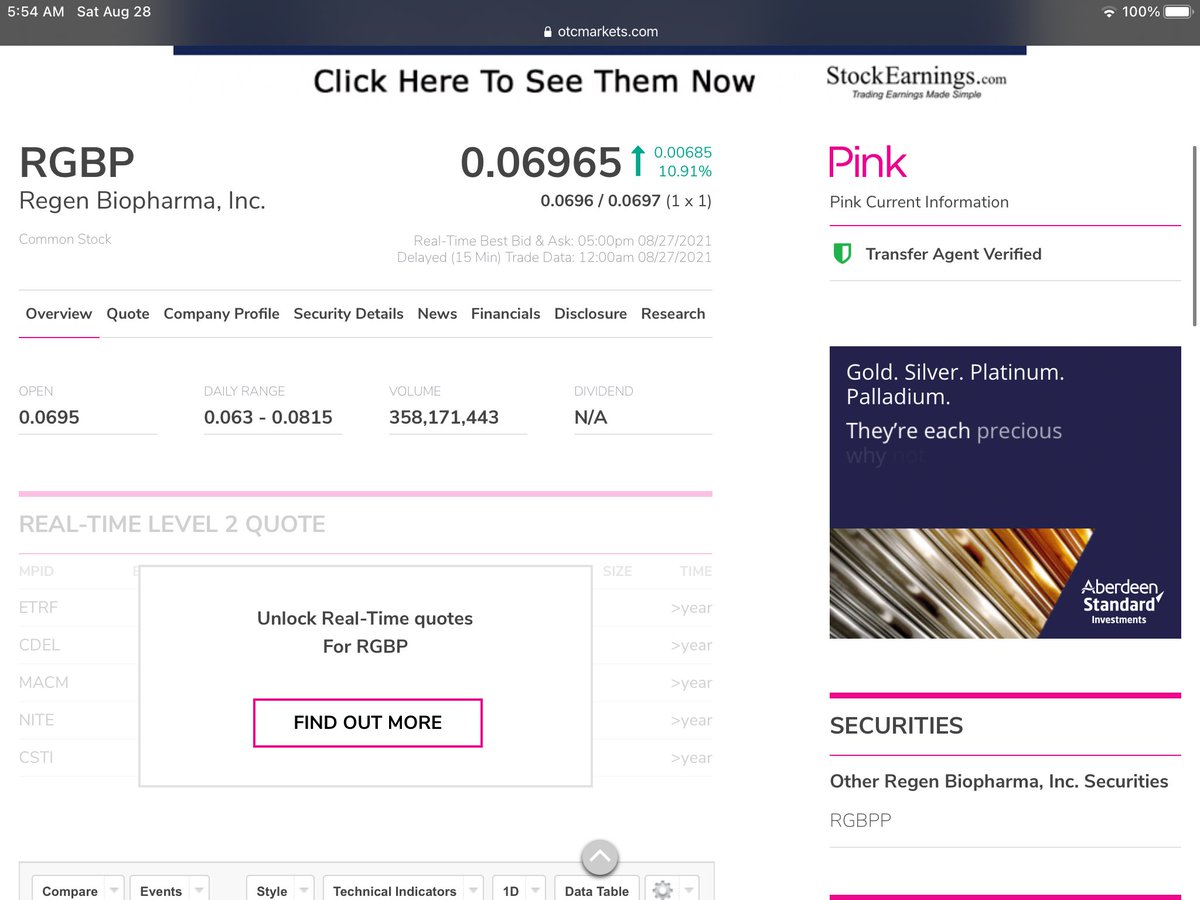Click the daily range 0.063 - 0.0815

268,417
